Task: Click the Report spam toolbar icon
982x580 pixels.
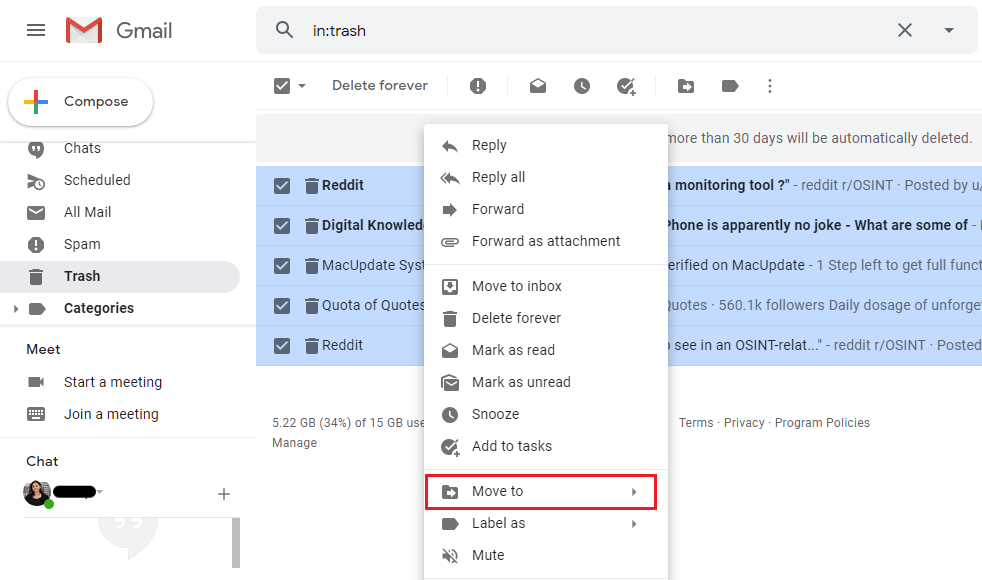Action: pyautogui.click(x=478, y=86)
